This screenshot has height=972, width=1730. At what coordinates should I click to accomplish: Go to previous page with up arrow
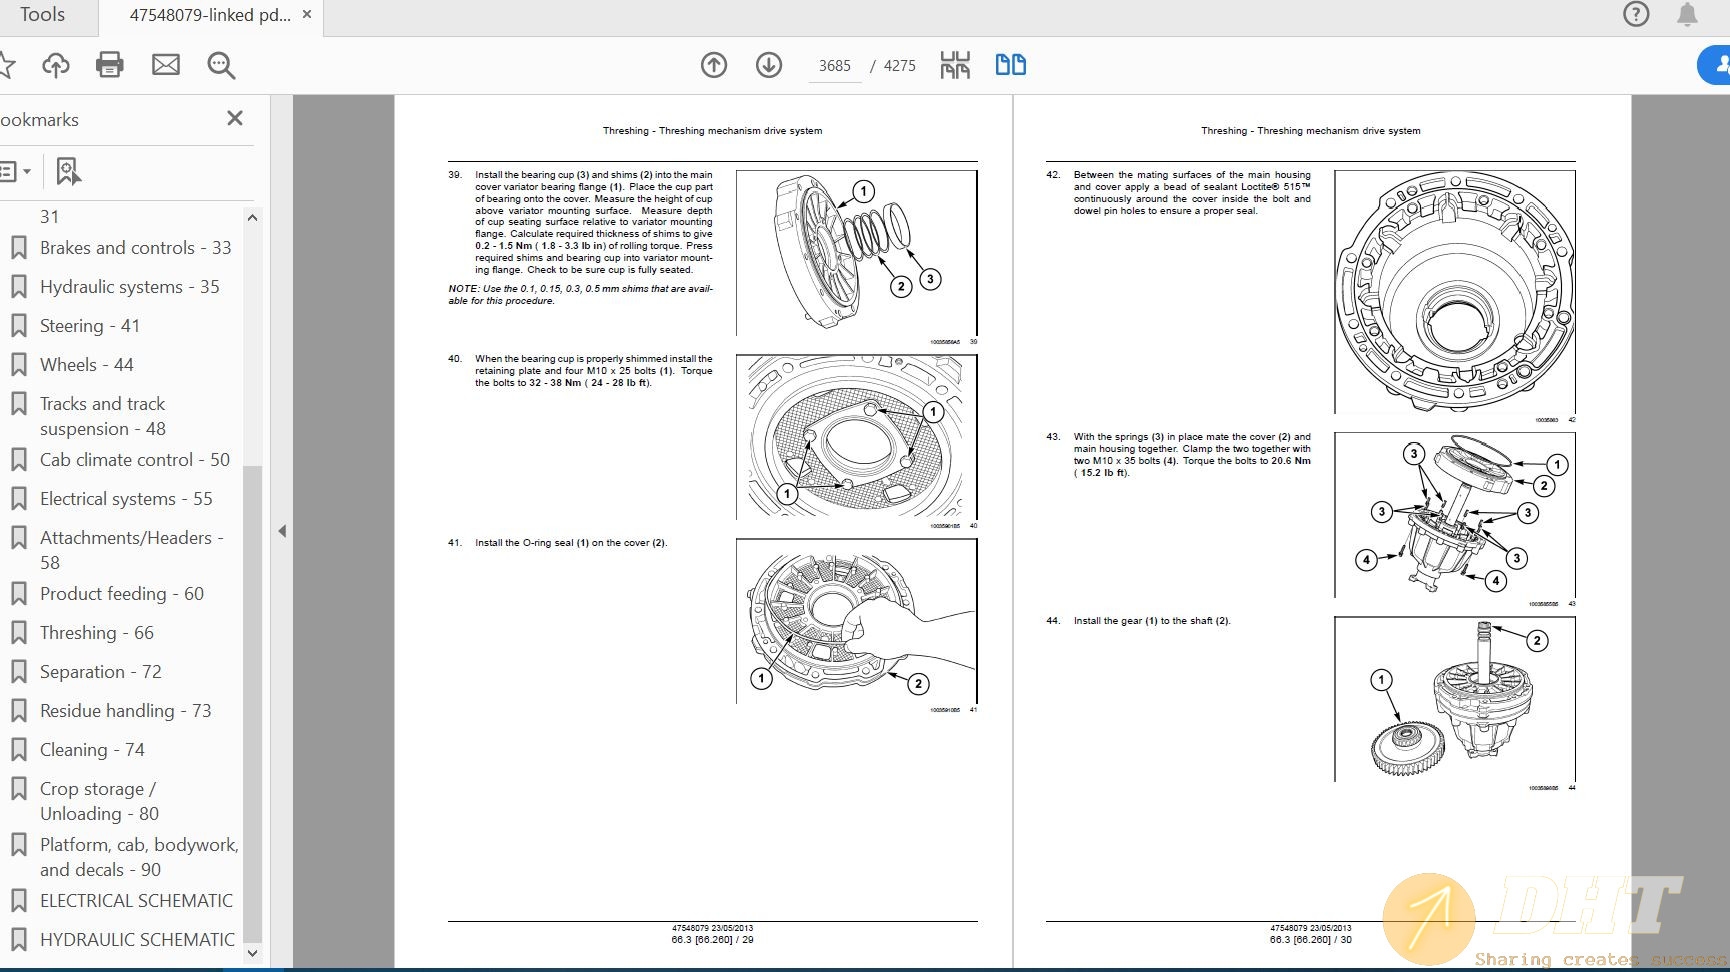click(714, 65)
